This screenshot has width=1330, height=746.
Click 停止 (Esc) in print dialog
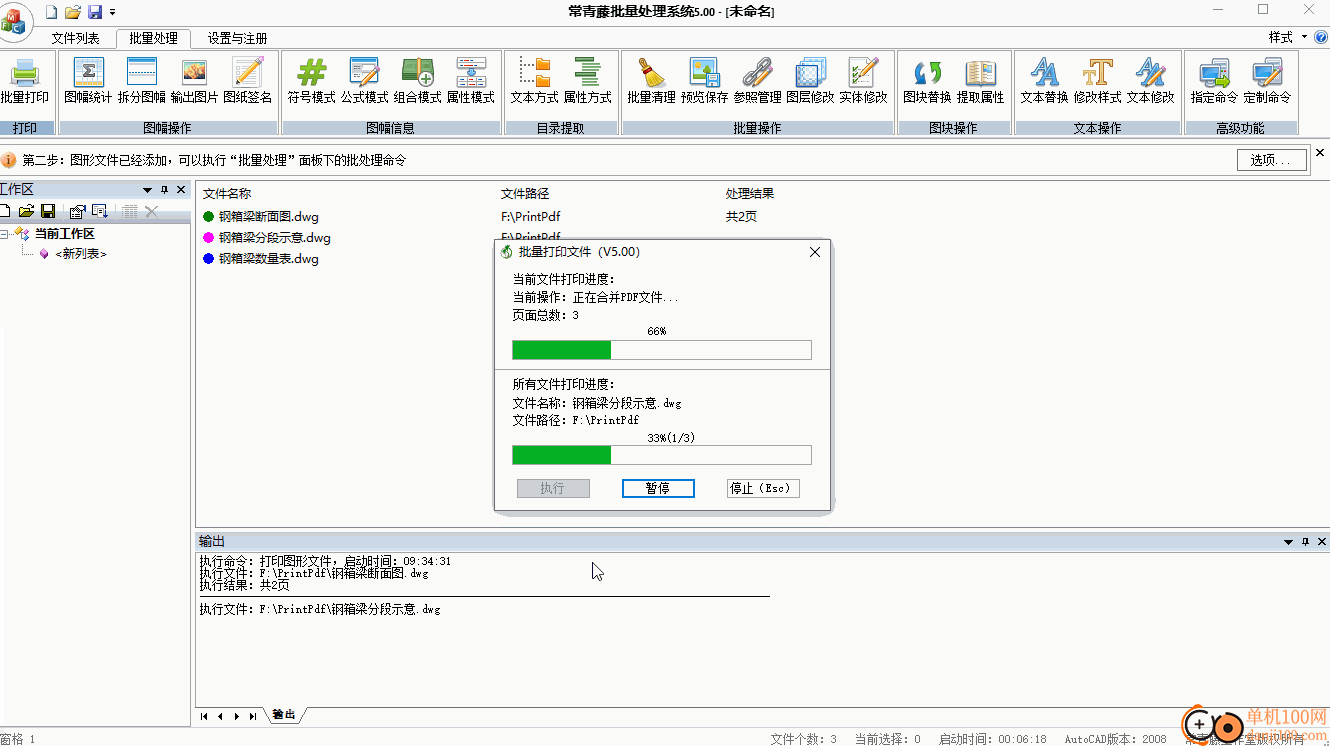[763, 488]
